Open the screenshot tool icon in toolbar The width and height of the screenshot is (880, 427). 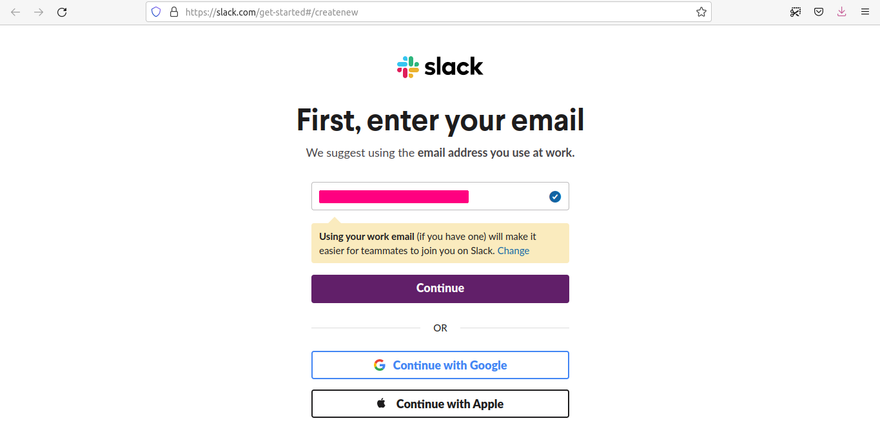pos(795,12)
